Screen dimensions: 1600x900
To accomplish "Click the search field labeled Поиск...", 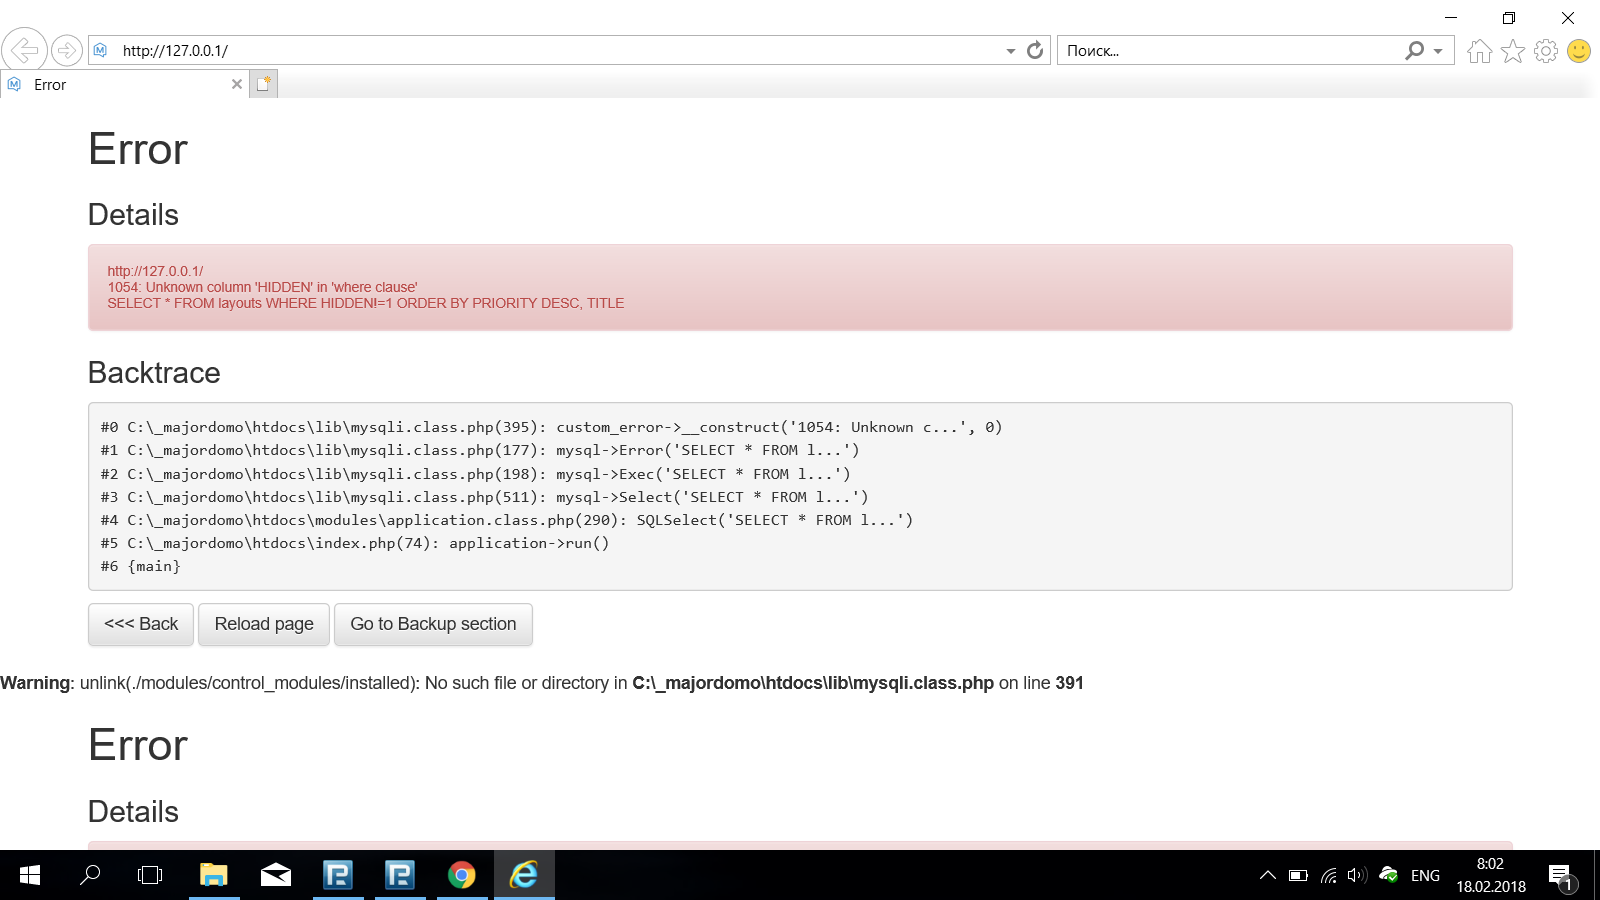I will point(1230,50).
